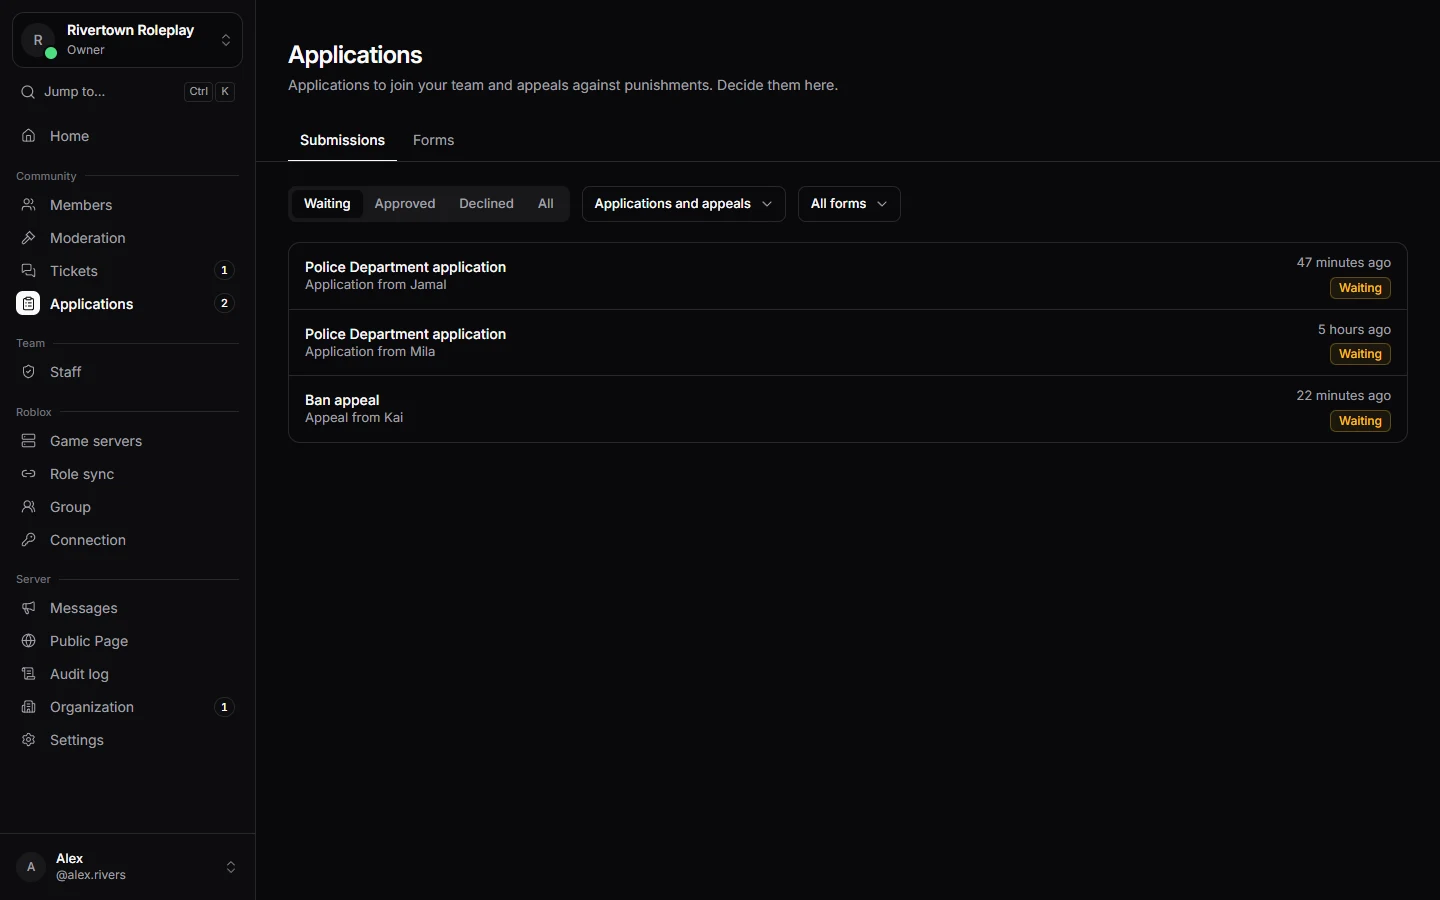The width and height of the screenshot is (1440, 900).
Task: Click the Audit log icon
Action: coord(29,674)
